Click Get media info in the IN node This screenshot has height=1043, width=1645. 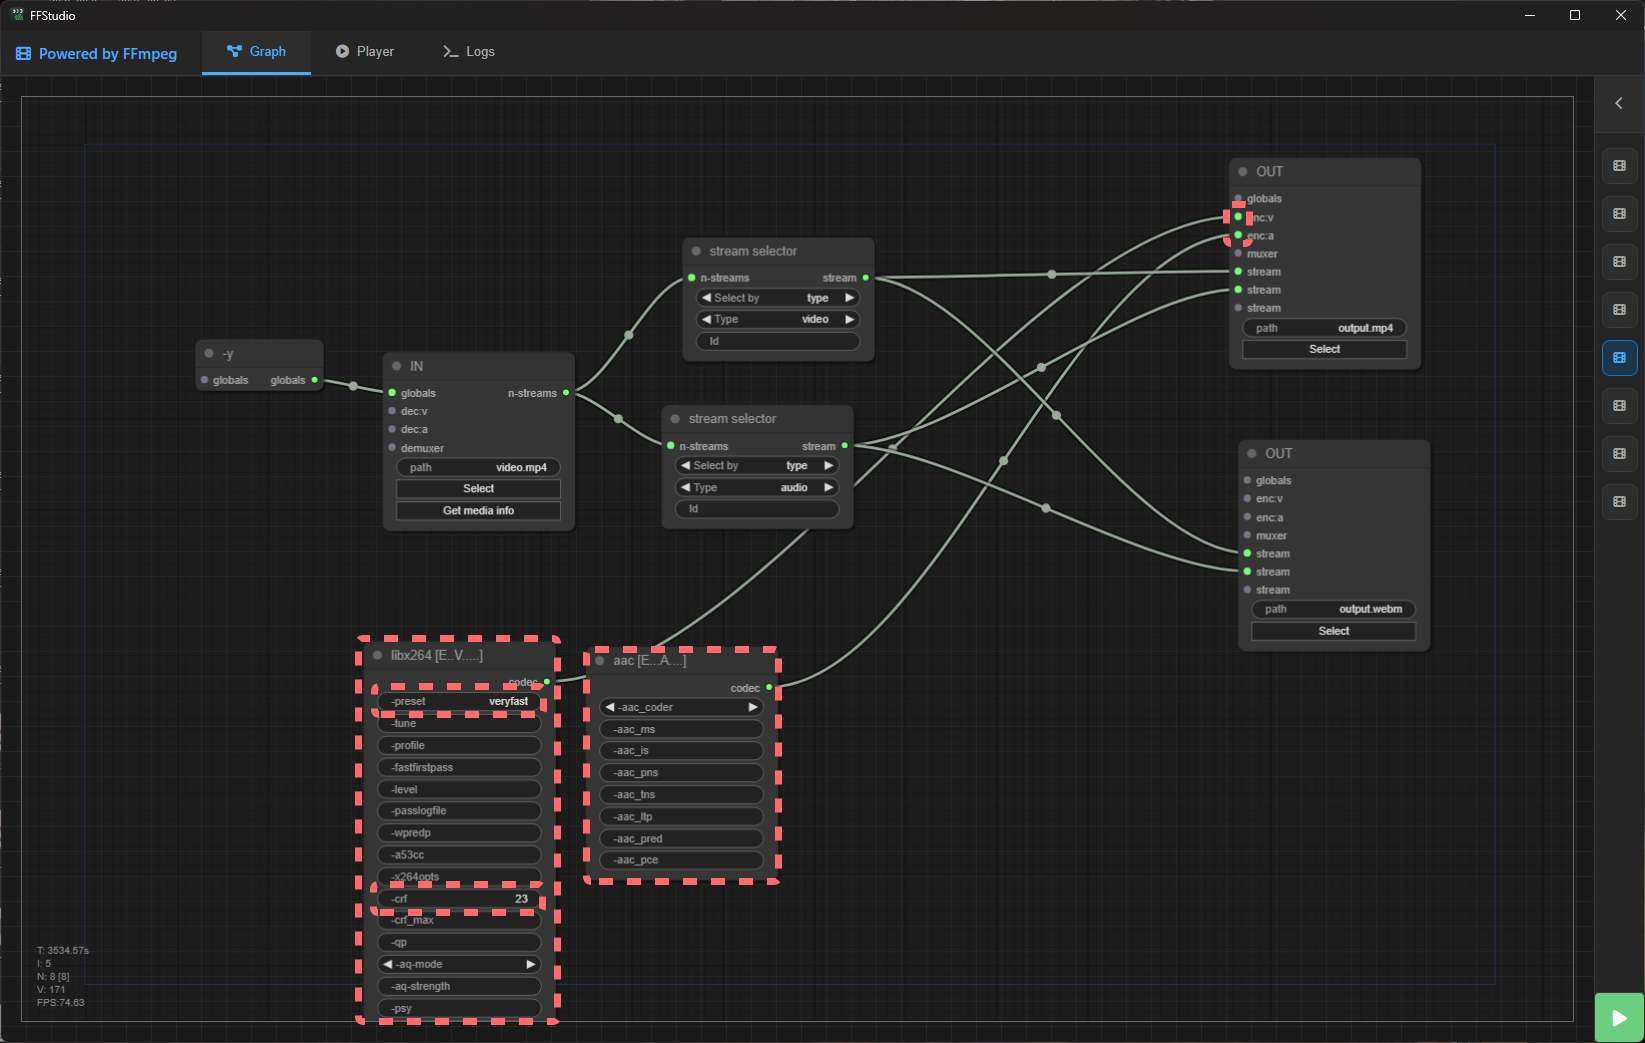point(478,510)
